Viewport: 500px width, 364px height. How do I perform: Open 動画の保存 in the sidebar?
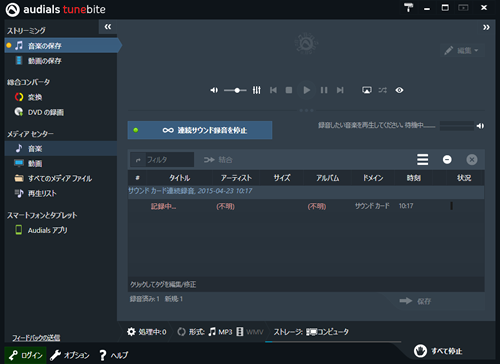point(45,61)
